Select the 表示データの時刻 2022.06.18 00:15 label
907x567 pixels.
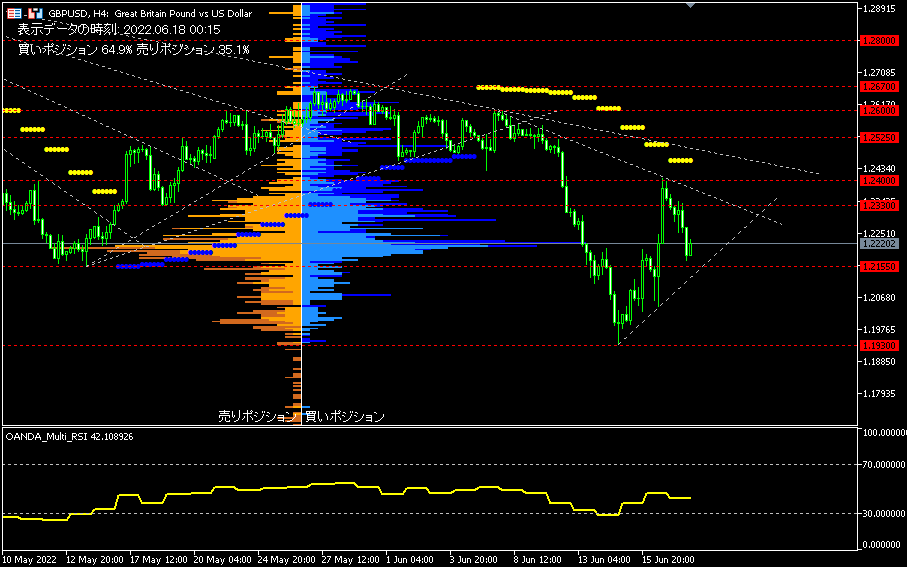coord(119,30)
